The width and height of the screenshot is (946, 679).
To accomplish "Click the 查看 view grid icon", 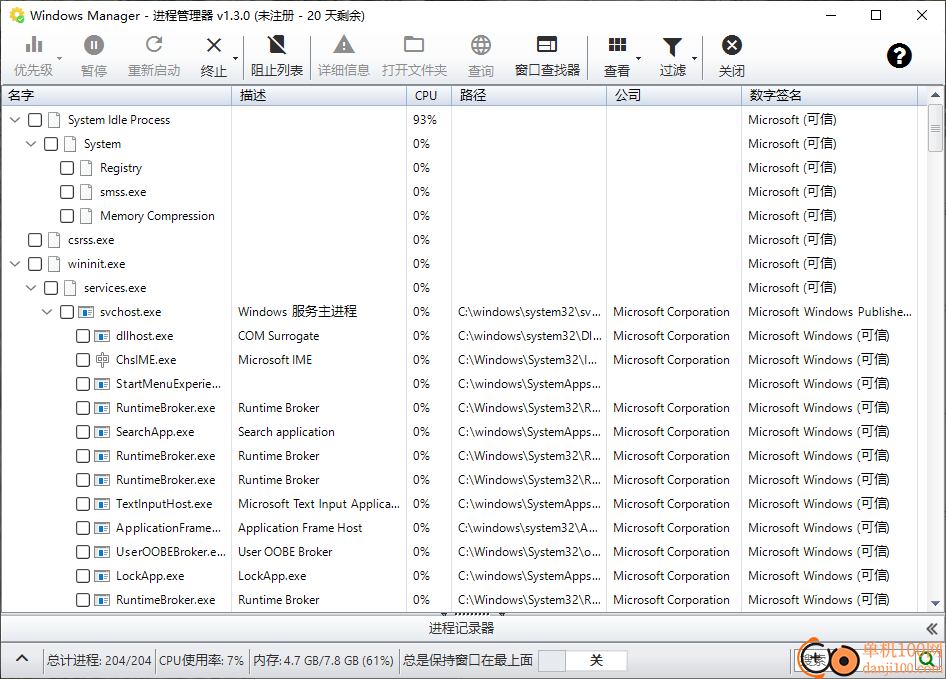I will (x=617, y=45).
